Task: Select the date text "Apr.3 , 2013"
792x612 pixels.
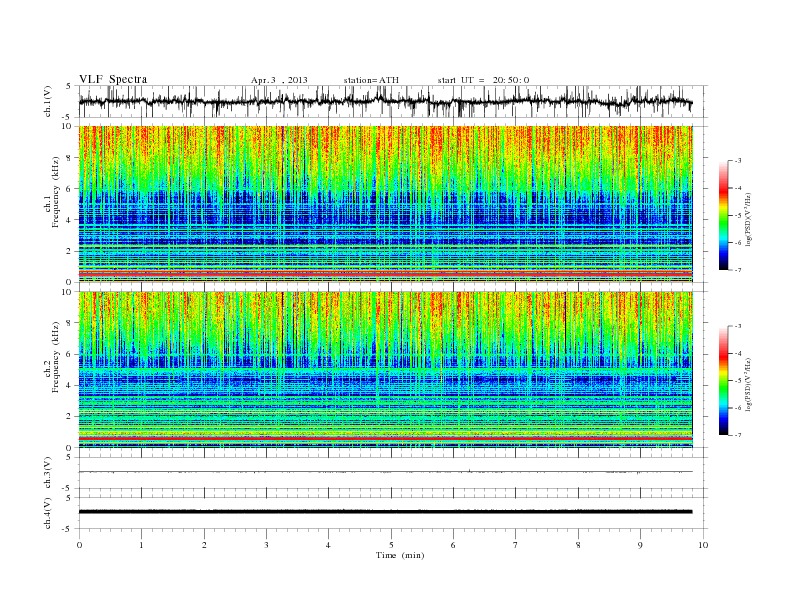Action: [279, 80]
